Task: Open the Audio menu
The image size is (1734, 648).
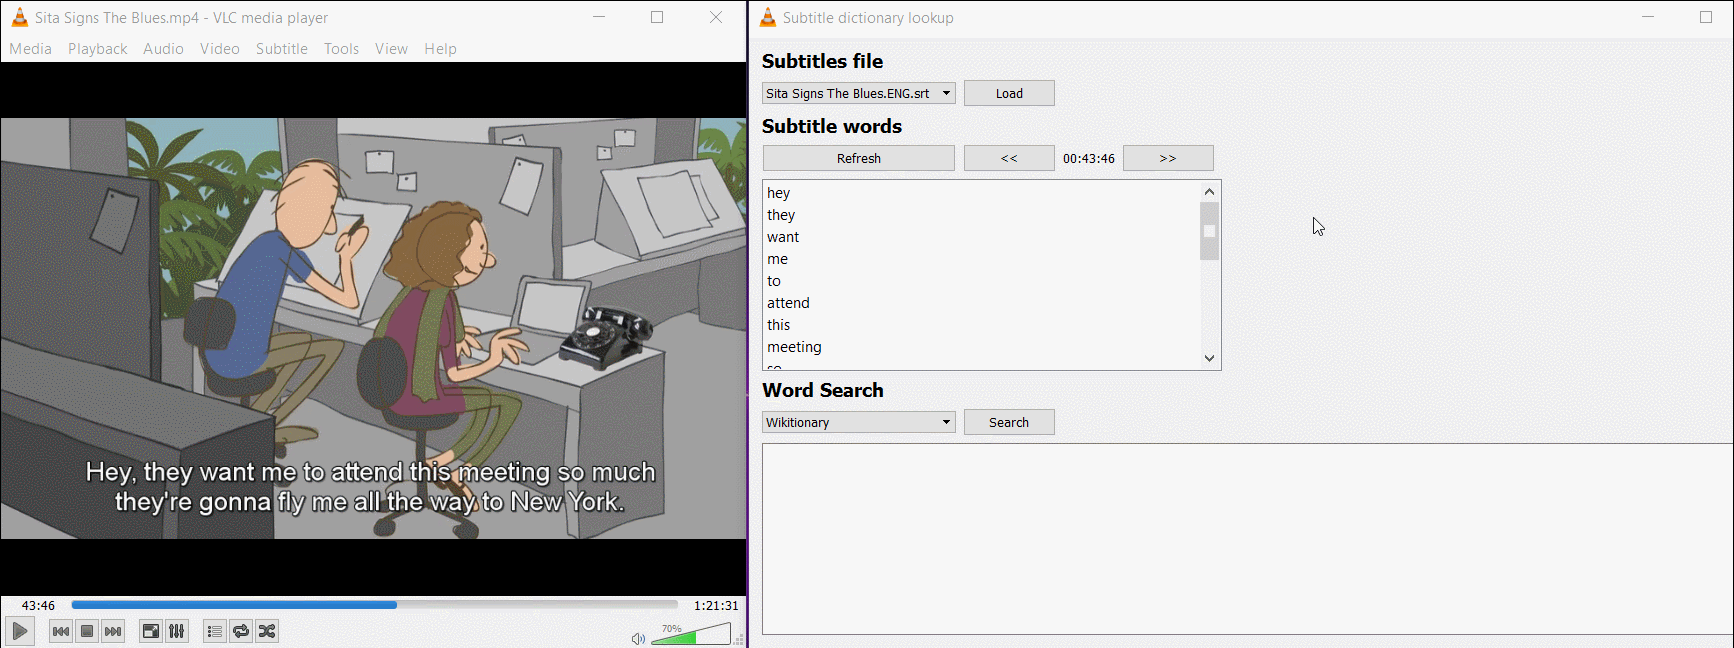Action: click(x=163, y=49)
